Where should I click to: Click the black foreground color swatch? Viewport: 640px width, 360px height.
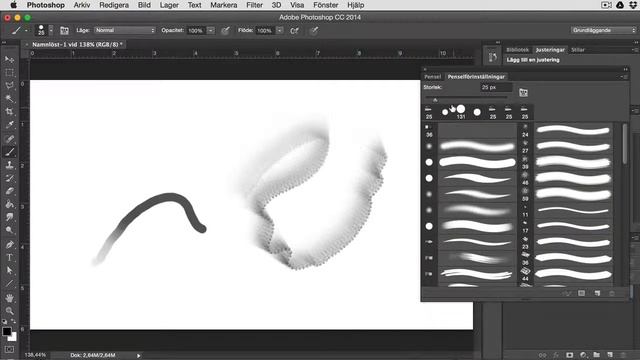coord(7,331)
